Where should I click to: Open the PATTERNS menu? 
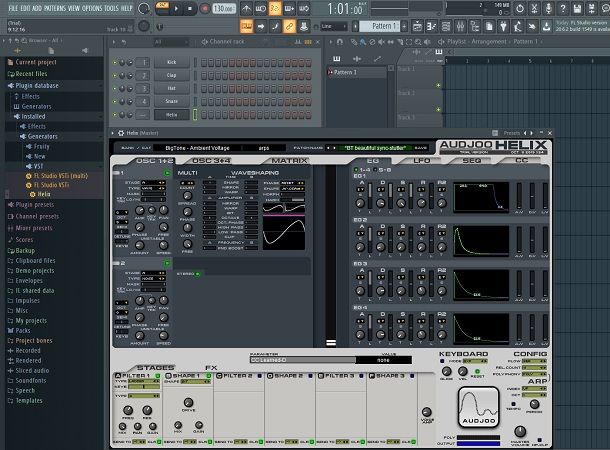tap(55, 8)
